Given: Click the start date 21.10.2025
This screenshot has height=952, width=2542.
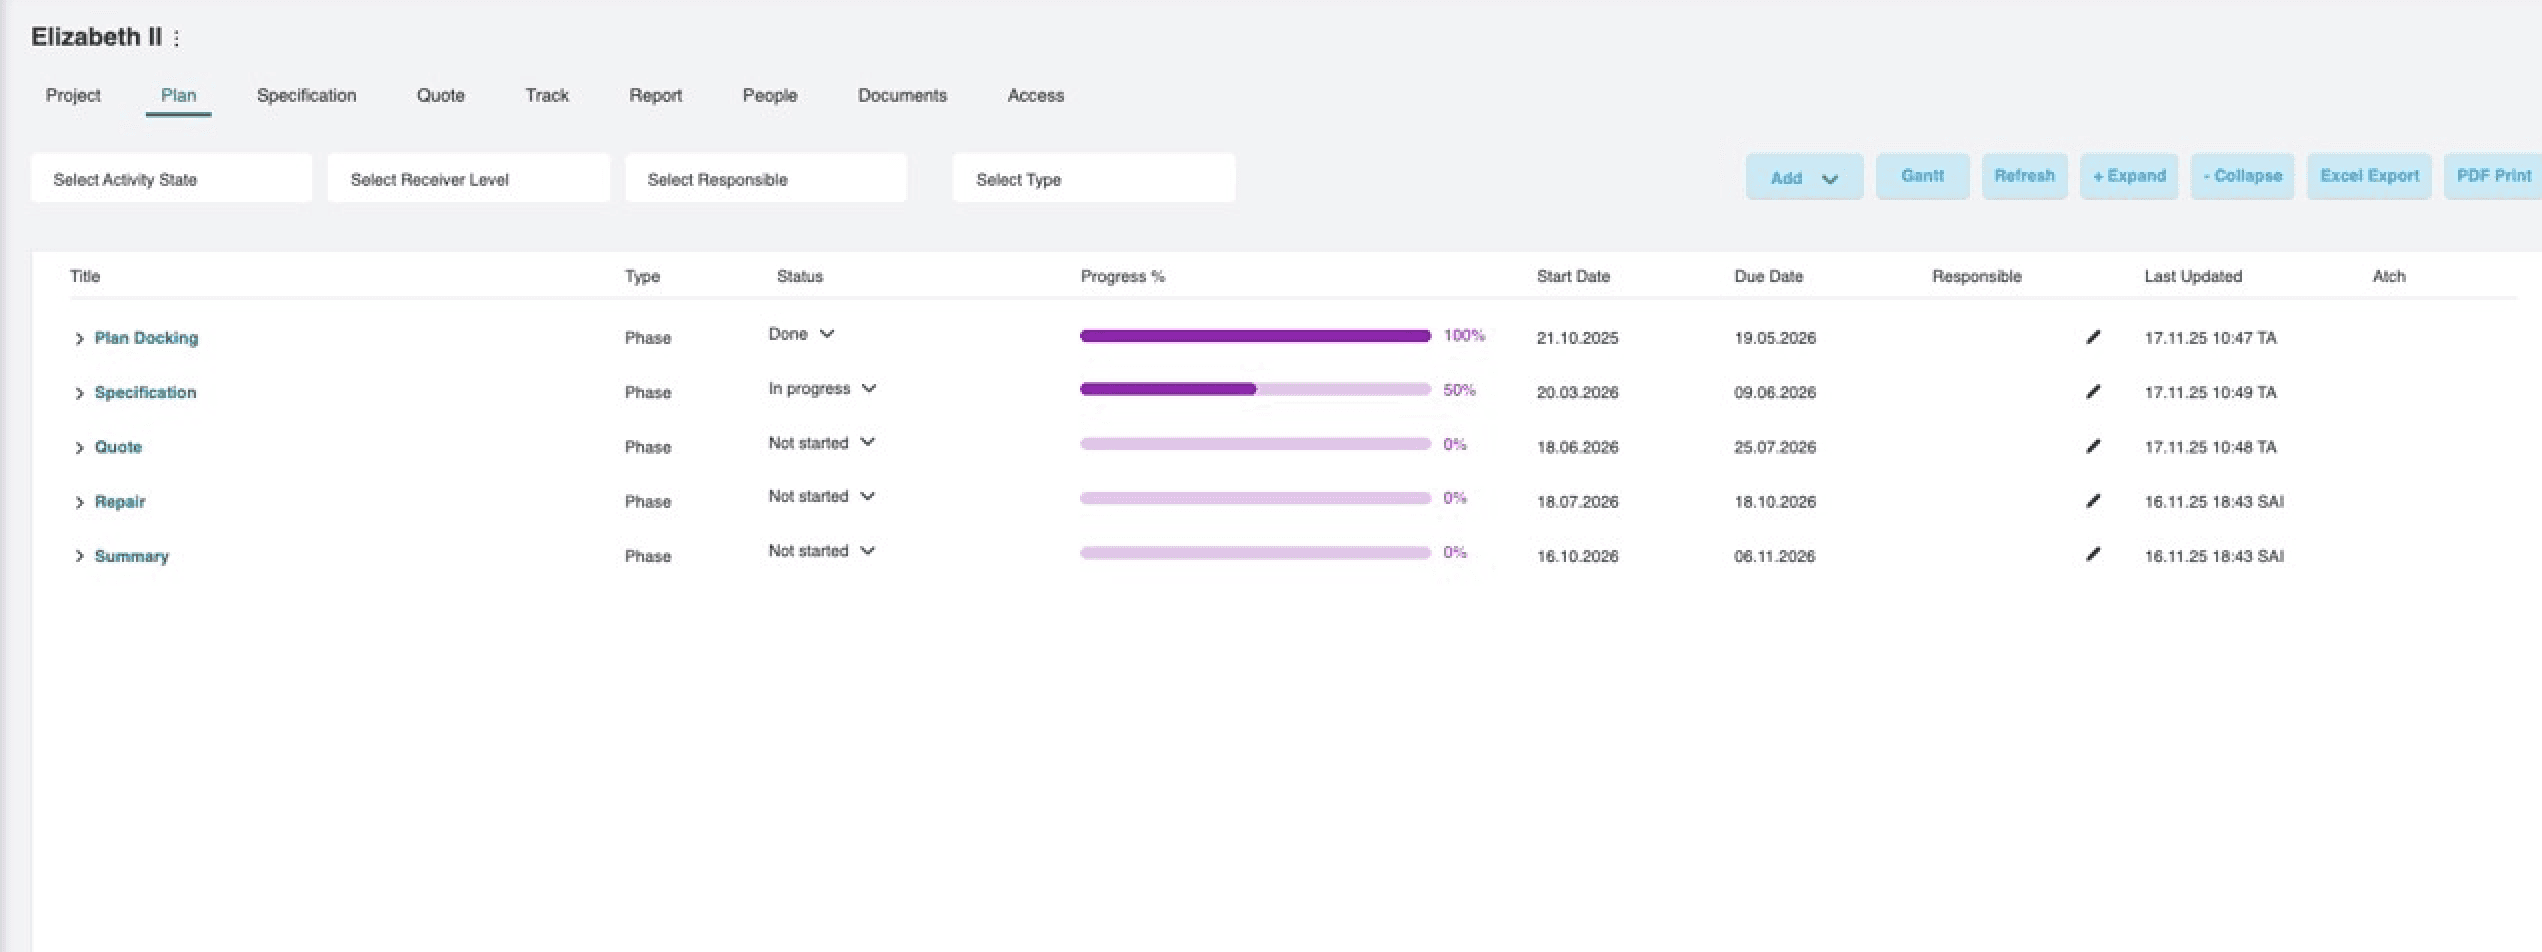Looking at the screenshot, I should [x=1577, y=338].
